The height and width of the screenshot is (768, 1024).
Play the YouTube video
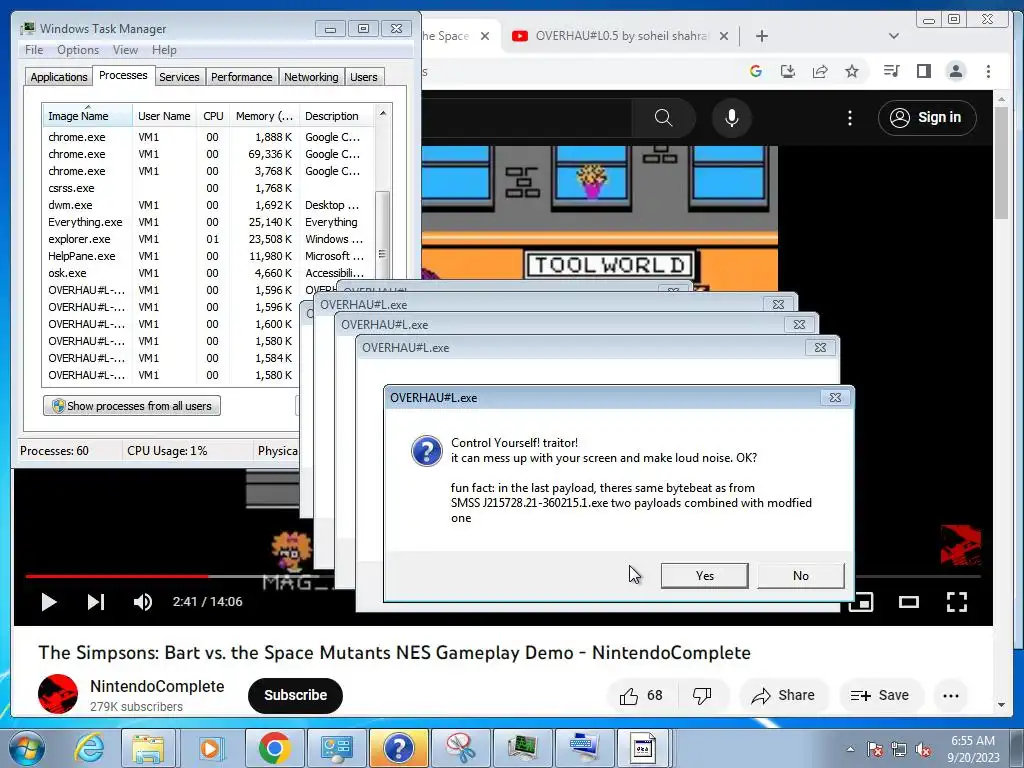48,601
